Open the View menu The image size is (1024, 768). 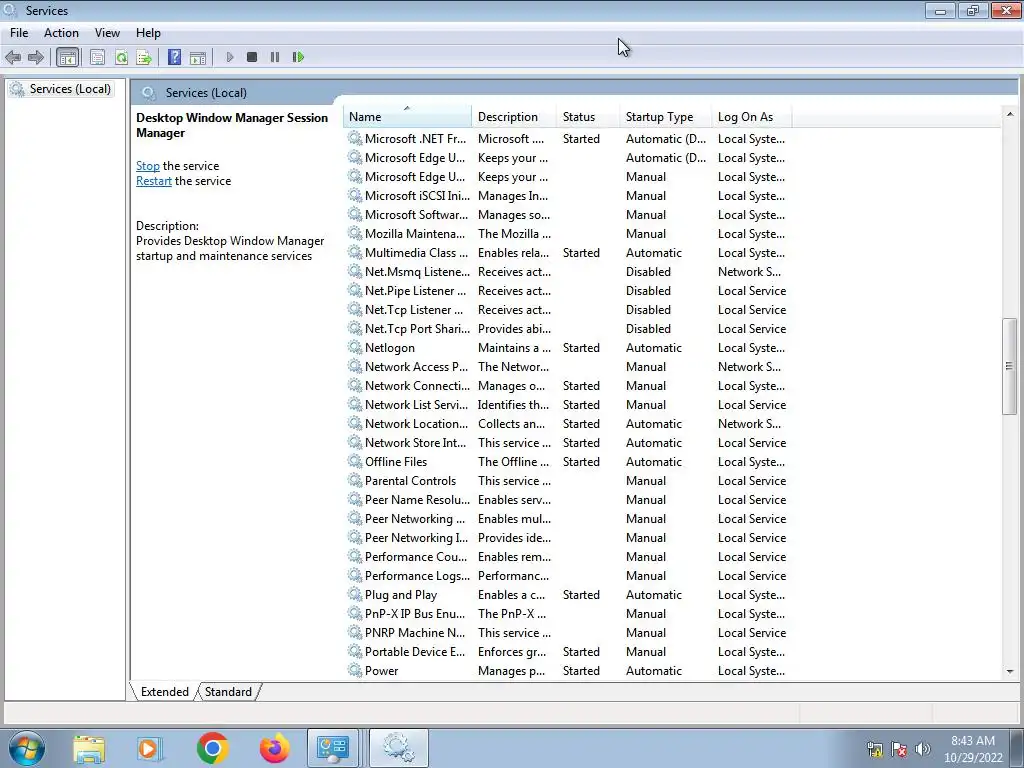point(107,33)
